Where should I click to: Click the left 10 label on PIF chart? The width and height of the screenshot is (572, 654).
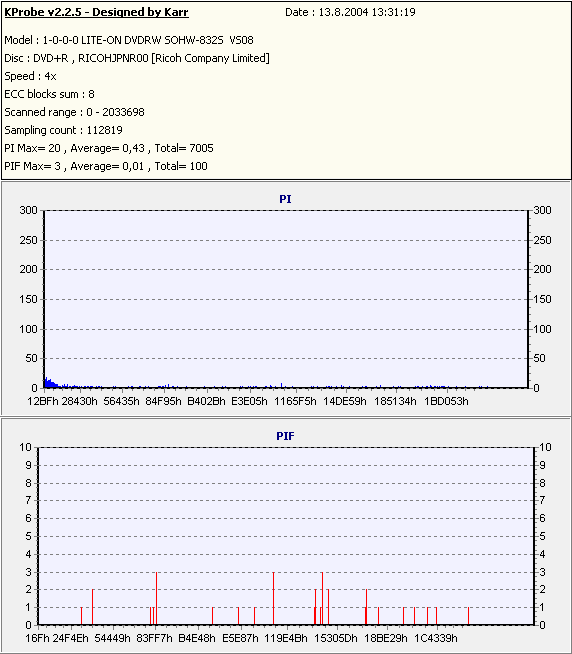coord(25,447)
